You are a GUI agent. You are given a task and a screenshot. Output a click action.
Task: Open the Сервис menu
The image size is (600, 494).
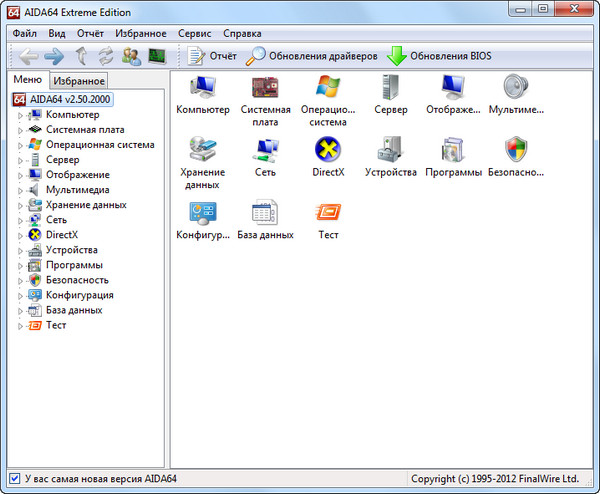(194, 33)
